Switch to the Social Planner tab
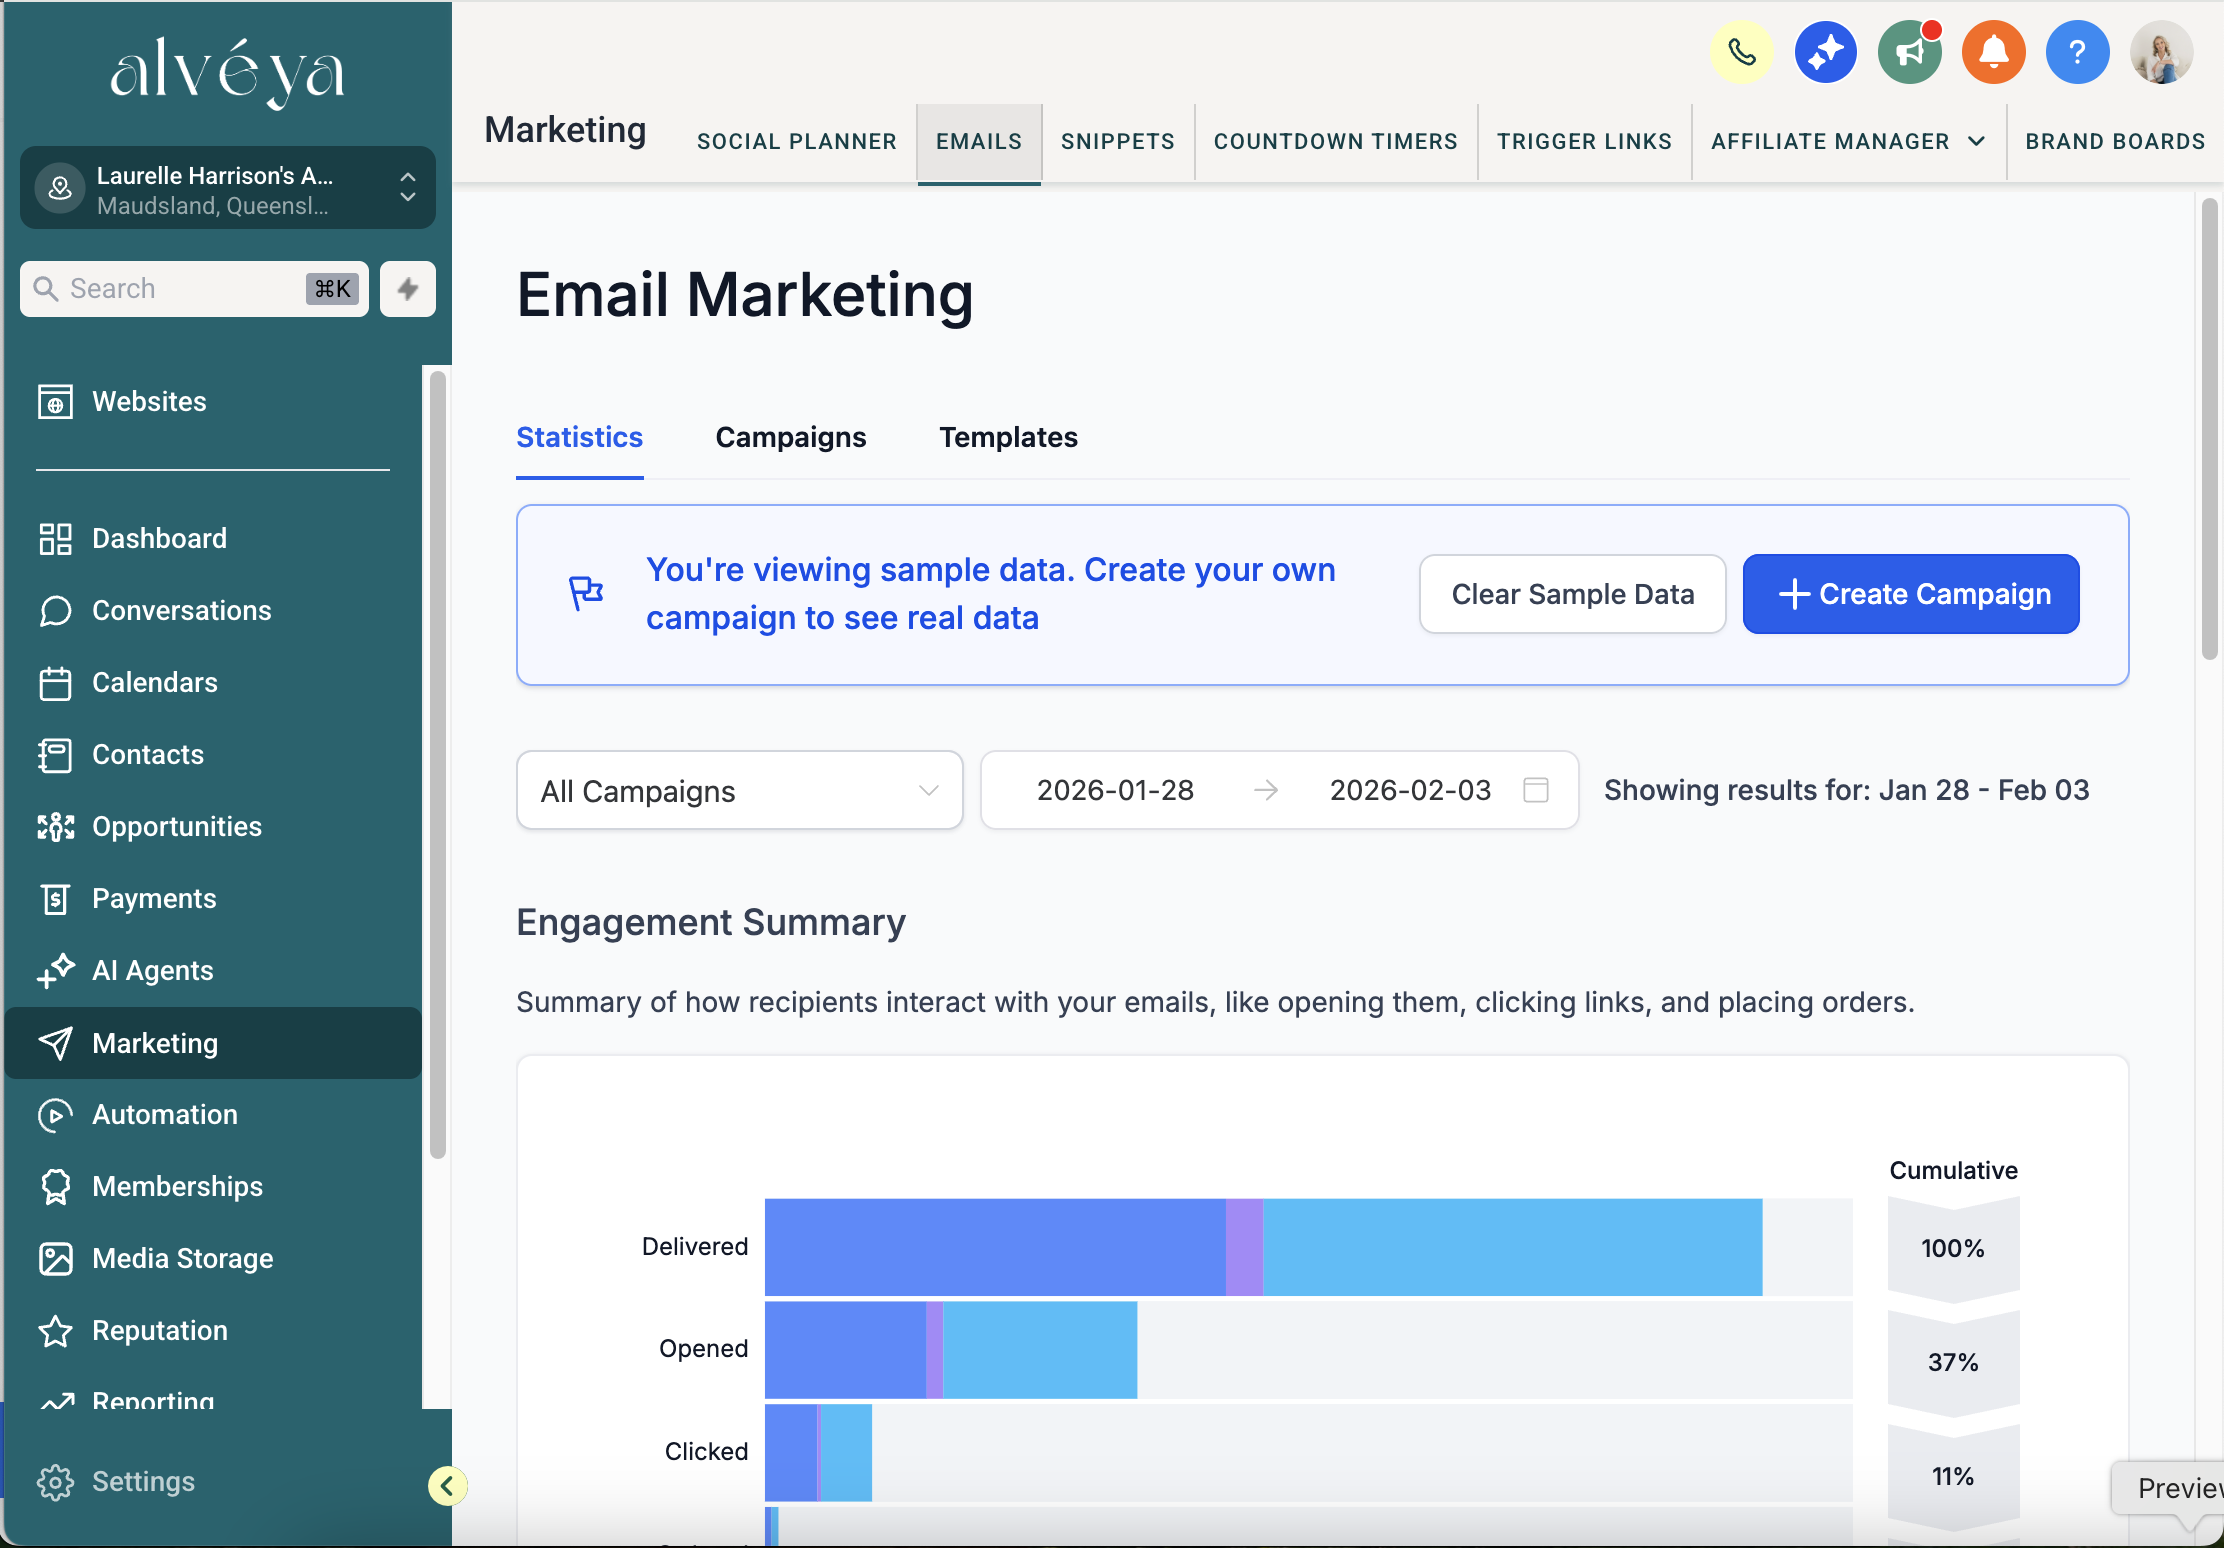This screenshot has width=2224, height=1548. (797, 142)
